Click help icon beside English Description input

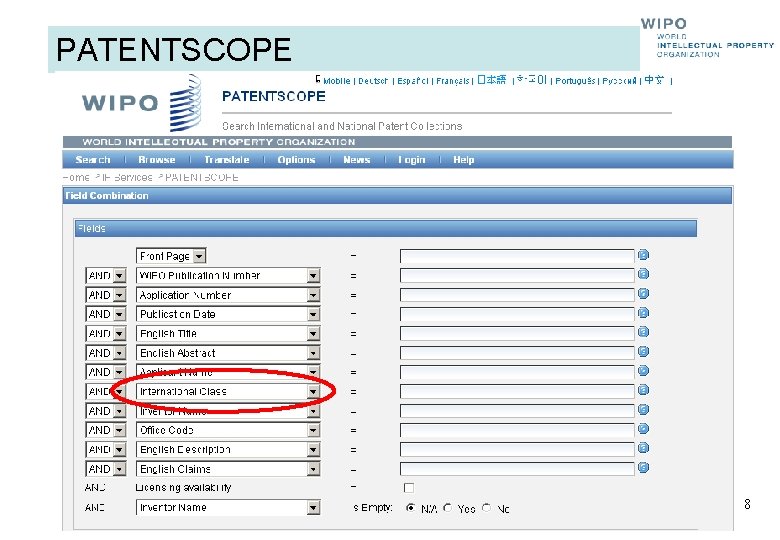(643, 449)
